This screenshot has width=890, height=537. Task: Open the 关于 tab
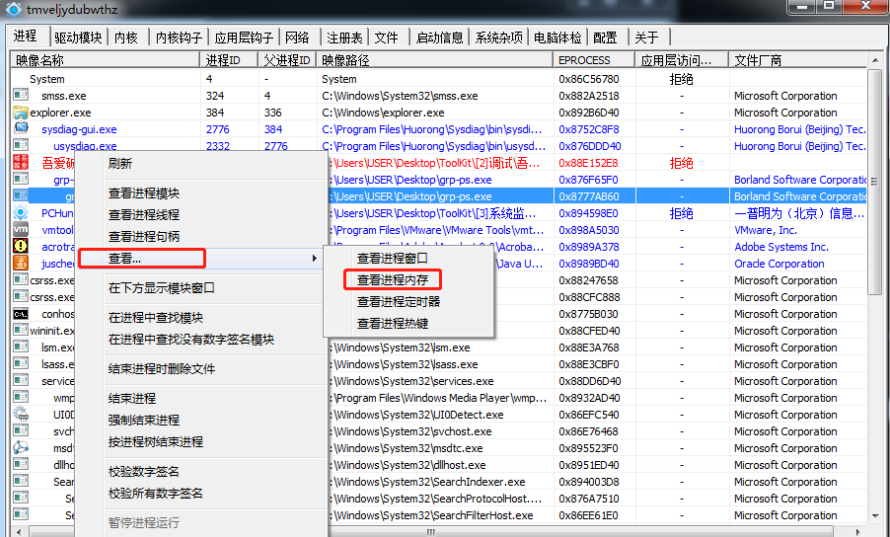pos(646,37)
